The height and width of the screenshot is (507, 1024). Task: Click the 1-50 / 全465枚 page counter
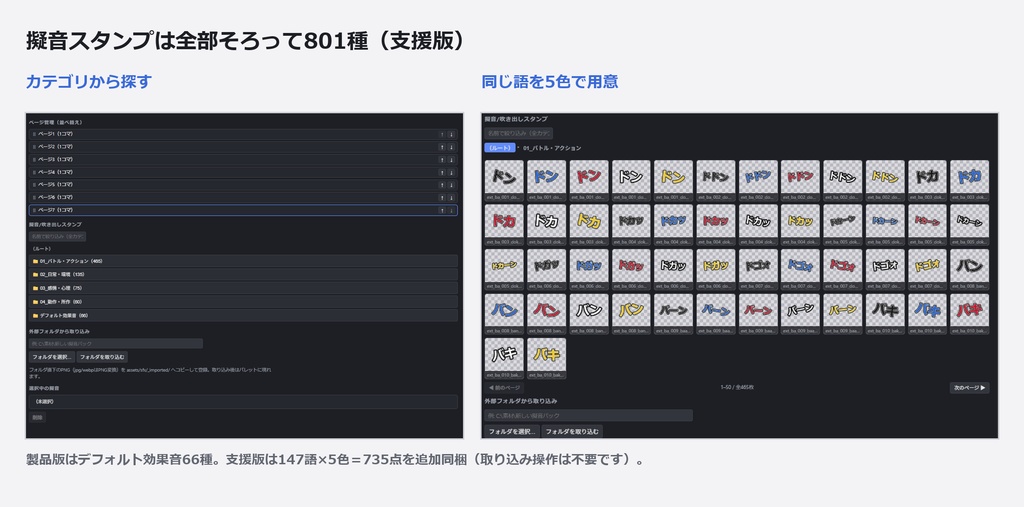pos(737,388)
